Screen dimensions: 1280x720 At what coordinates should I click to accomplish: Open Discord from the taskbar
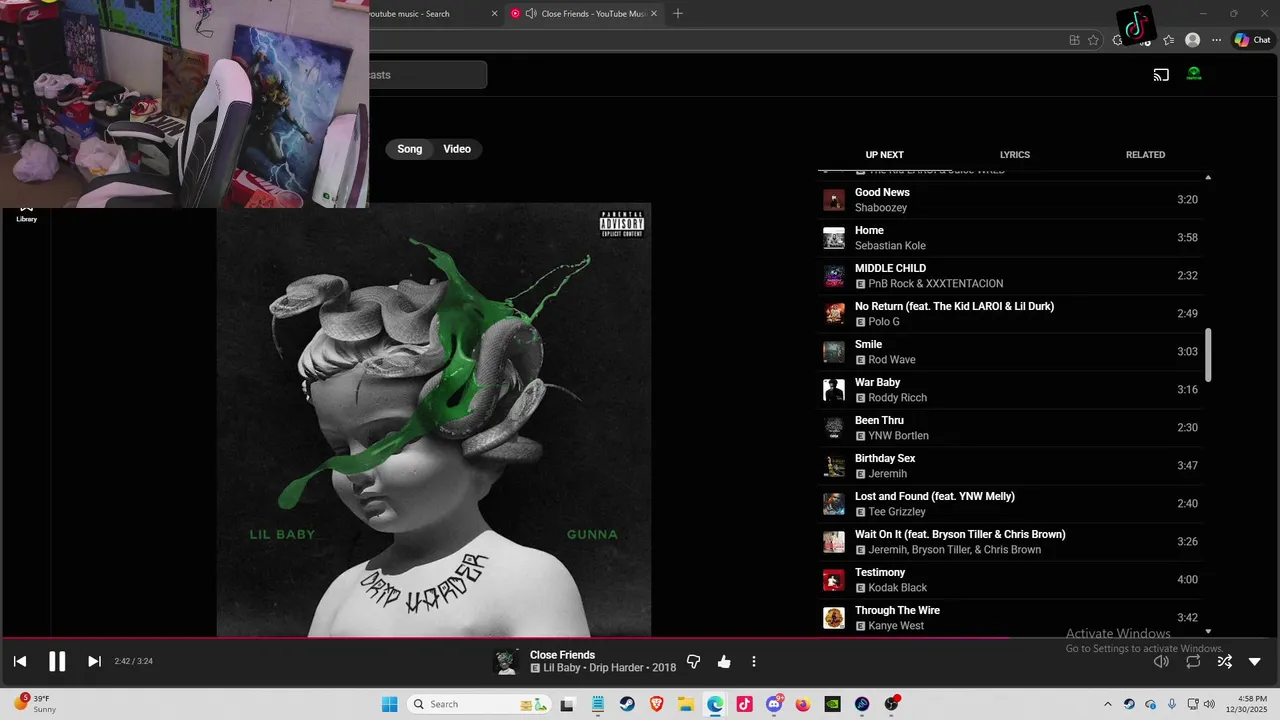(x=774, y=704)
